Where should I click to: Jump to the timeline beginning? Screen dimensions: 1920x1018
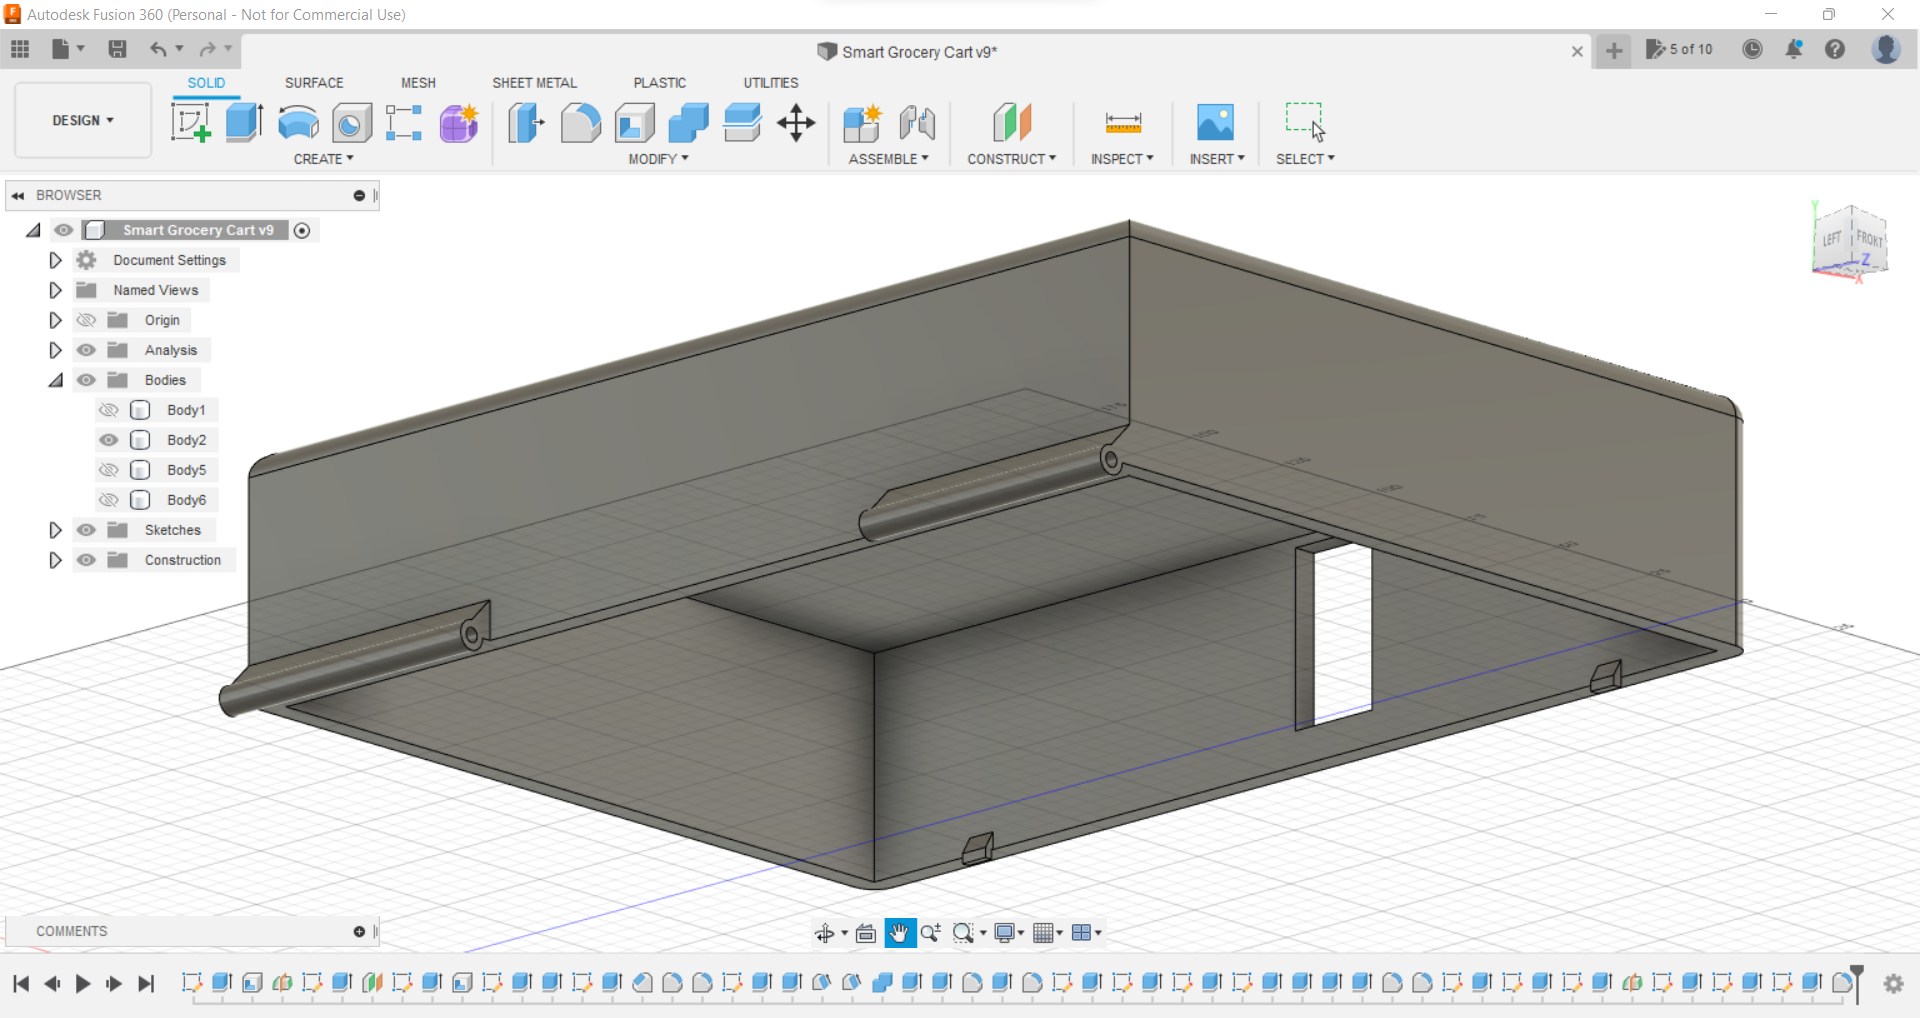(21, 984)
